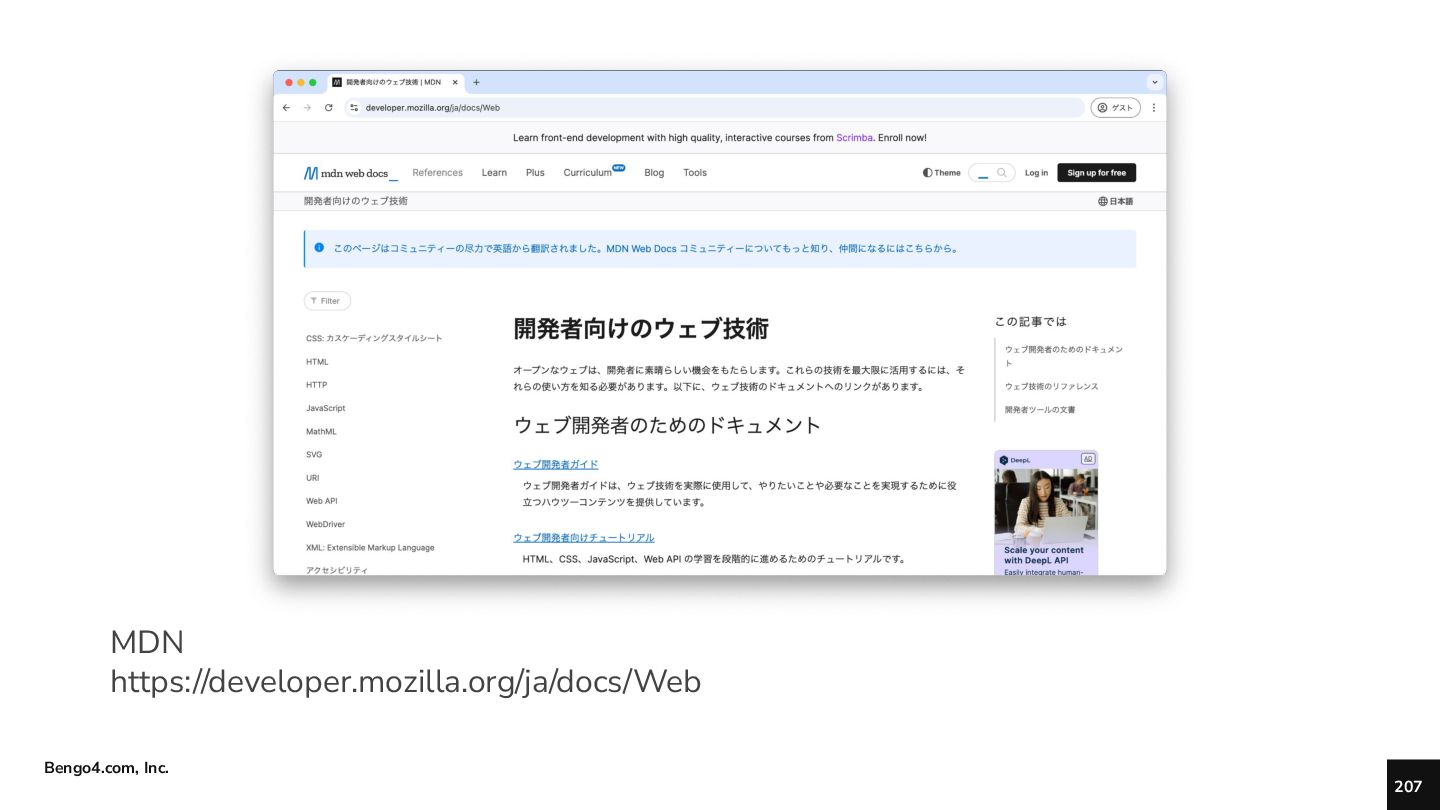Screen dimensions: 1440x810
Task: Click the blue info icon in the notice
Action: point(319,248)
